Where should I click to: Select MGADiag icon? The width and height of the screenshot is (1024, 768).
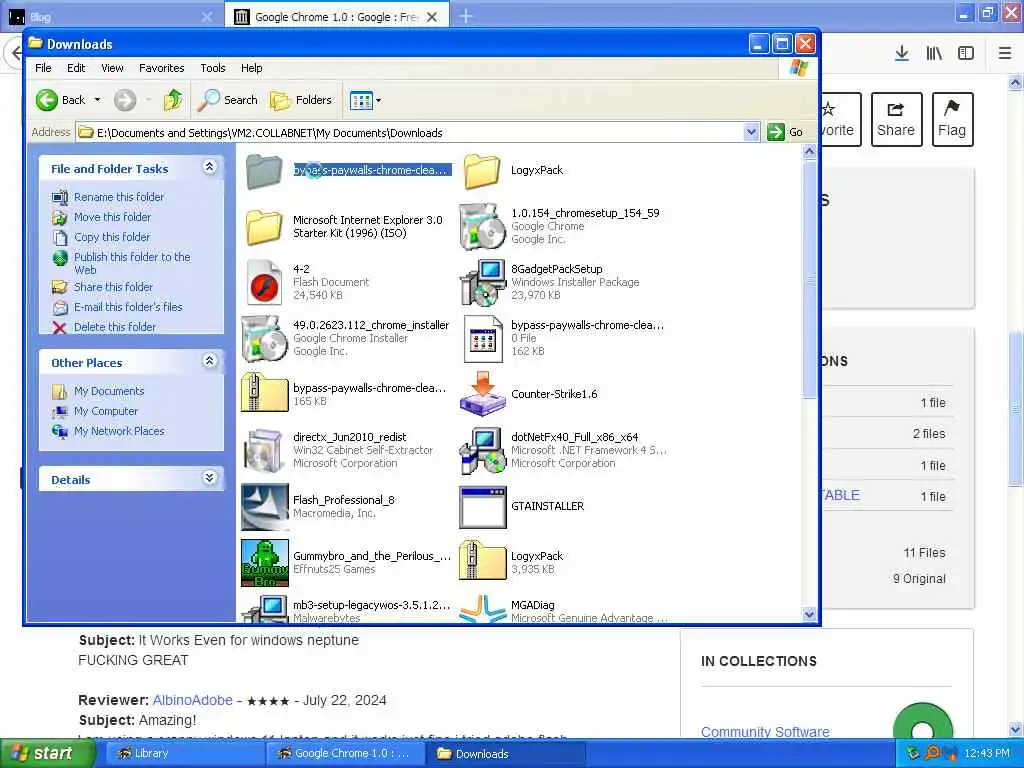[x=482, y=608]
